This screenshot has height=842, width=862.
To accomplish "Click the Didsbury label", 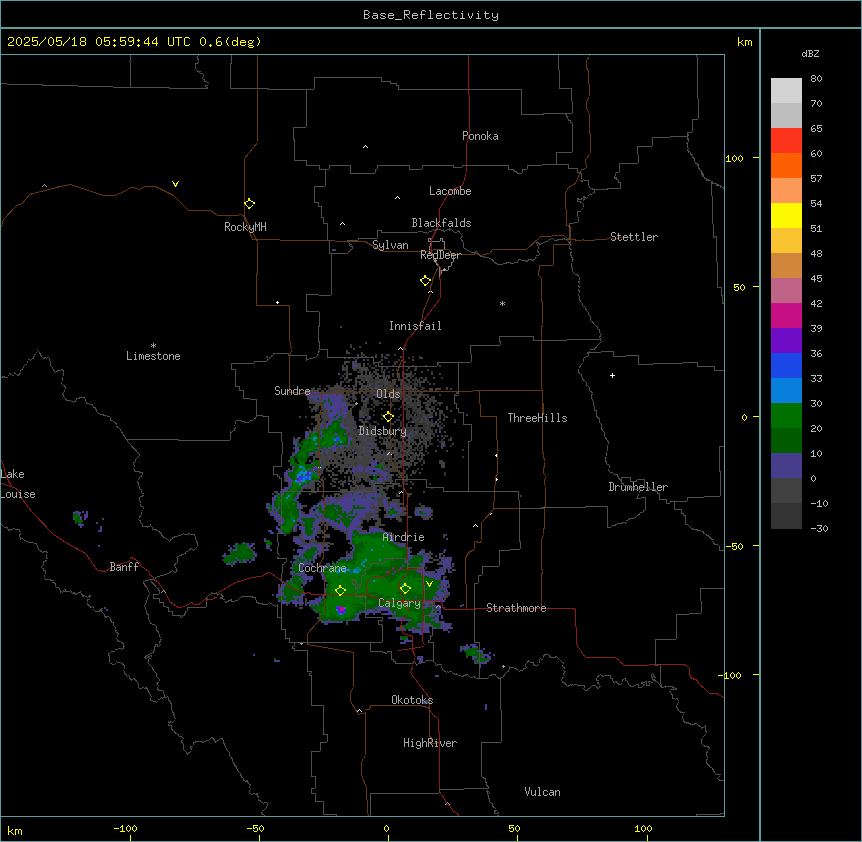I will 383,431.
